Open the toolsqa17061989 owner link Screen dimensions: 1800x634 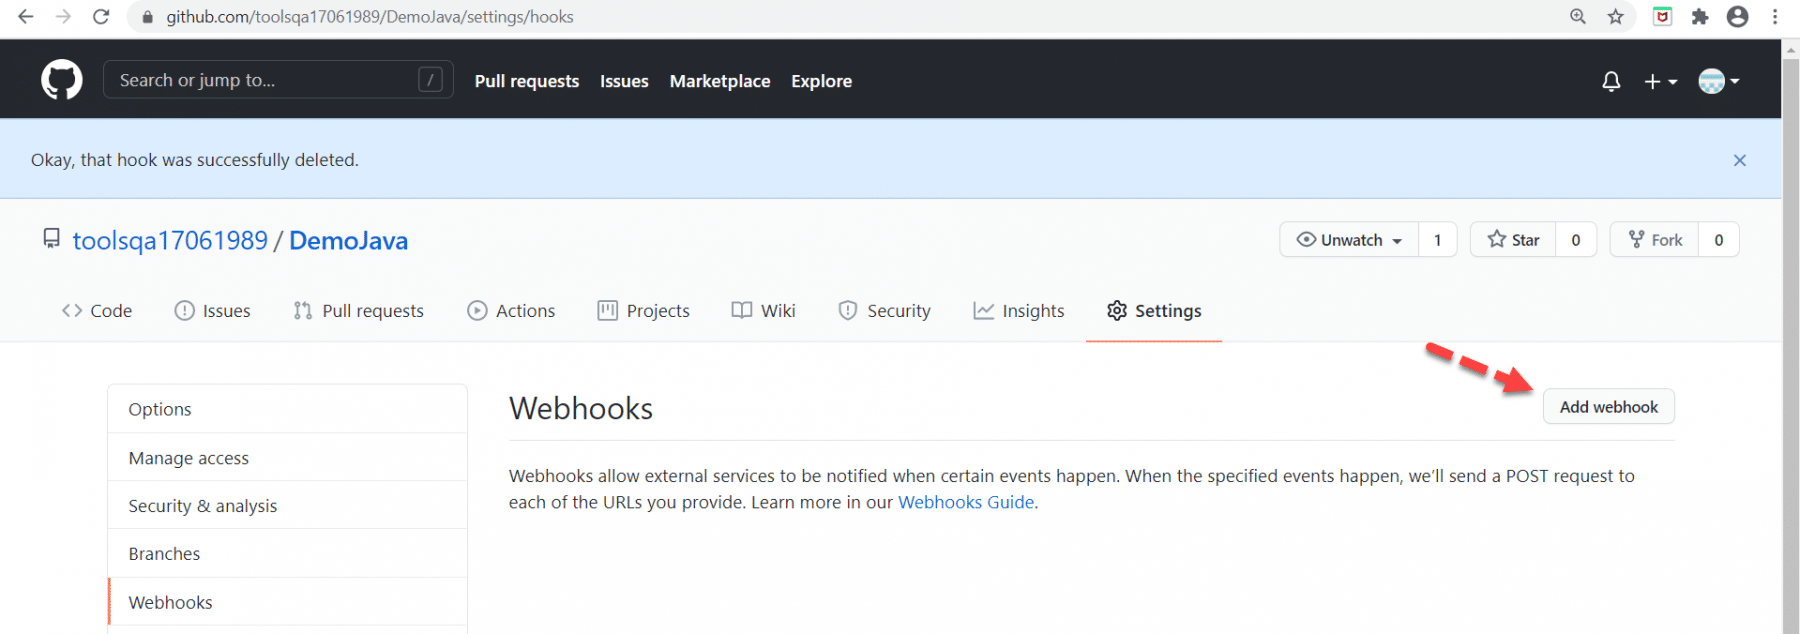[x=170, y=241]
